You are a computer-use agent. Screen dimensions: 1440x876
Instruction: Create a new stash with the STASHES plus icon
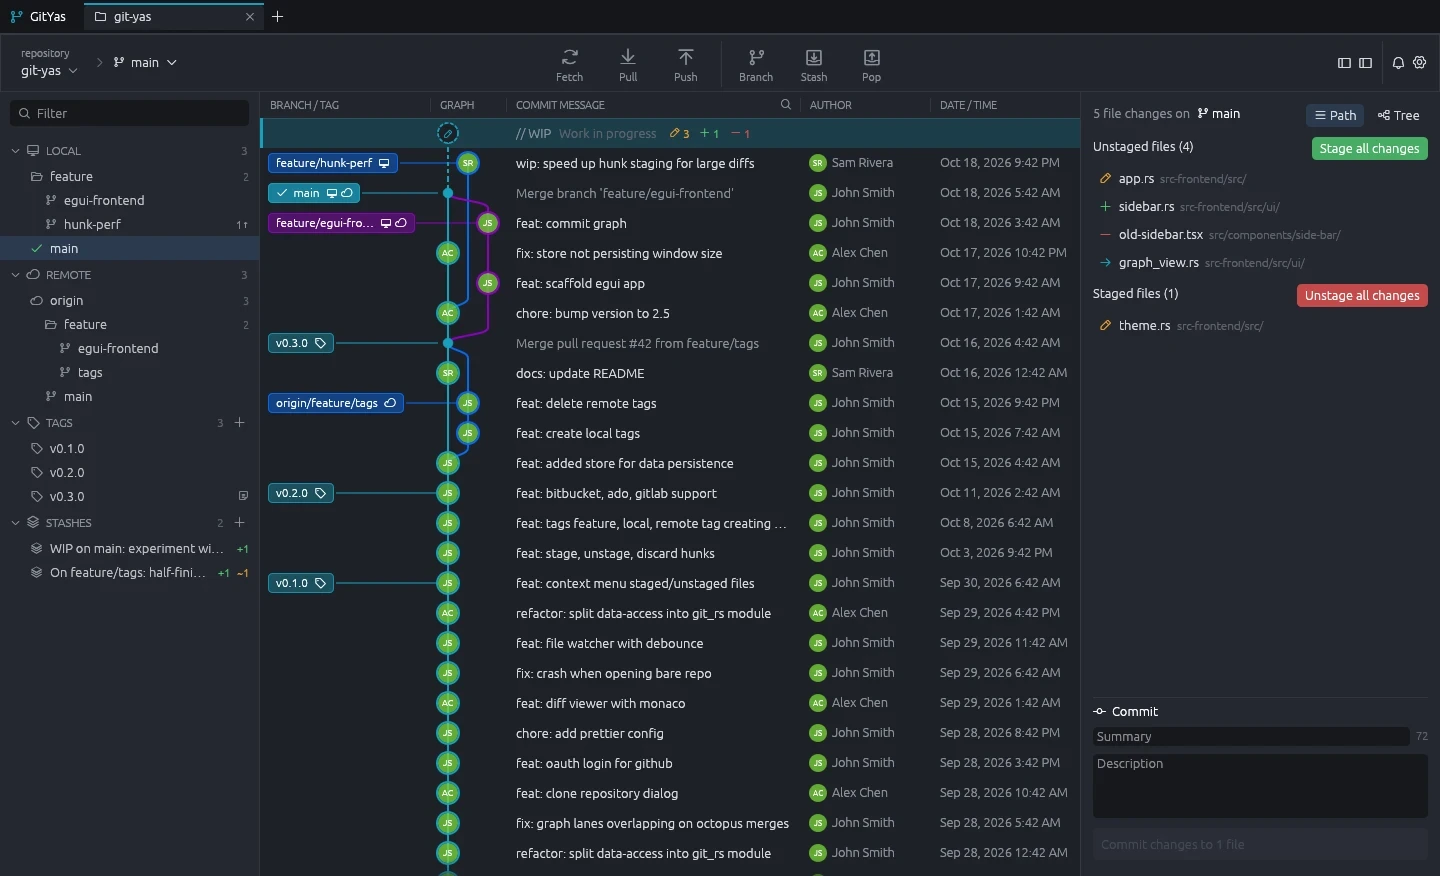coord(240,523)
